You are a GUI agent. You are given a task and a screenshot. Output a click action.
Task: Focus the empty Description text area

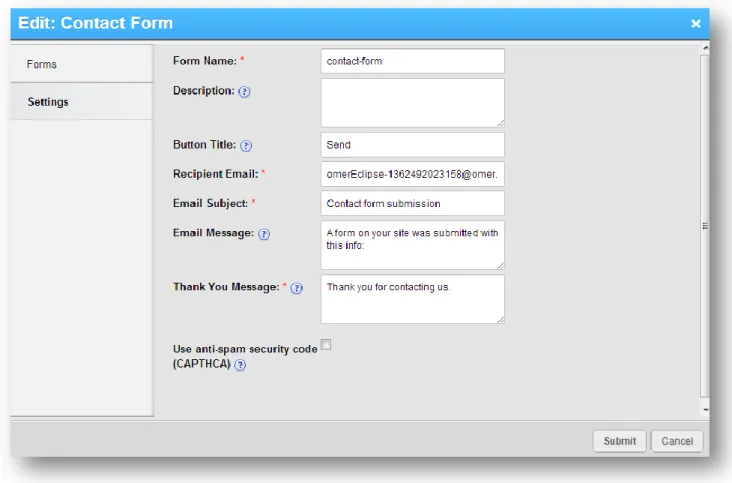(413, 103)
